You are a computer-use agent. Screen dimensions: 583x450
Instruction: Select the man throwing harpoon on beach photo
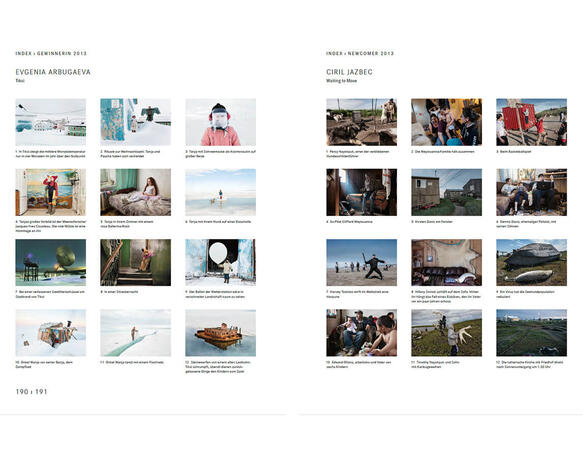click(361, 263)
